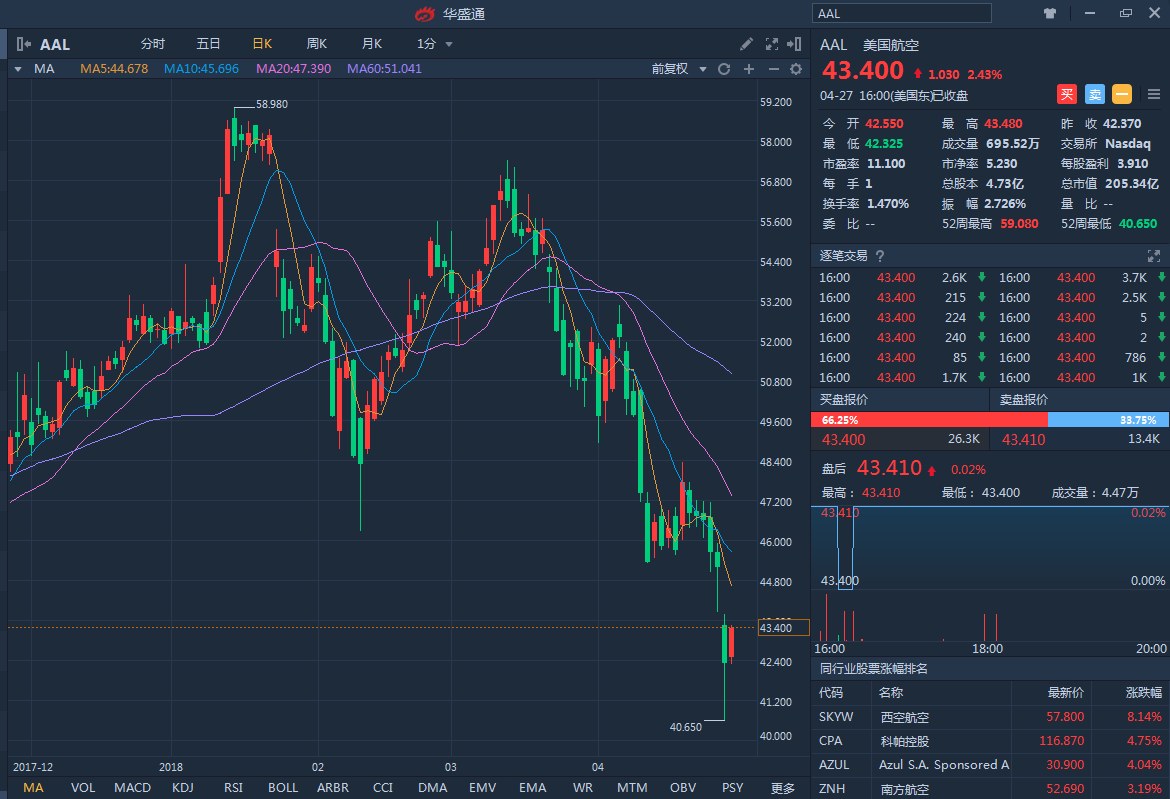1170x799 pixels.
Task: Click the fullscreen chart expand icon
Action: 771,44
